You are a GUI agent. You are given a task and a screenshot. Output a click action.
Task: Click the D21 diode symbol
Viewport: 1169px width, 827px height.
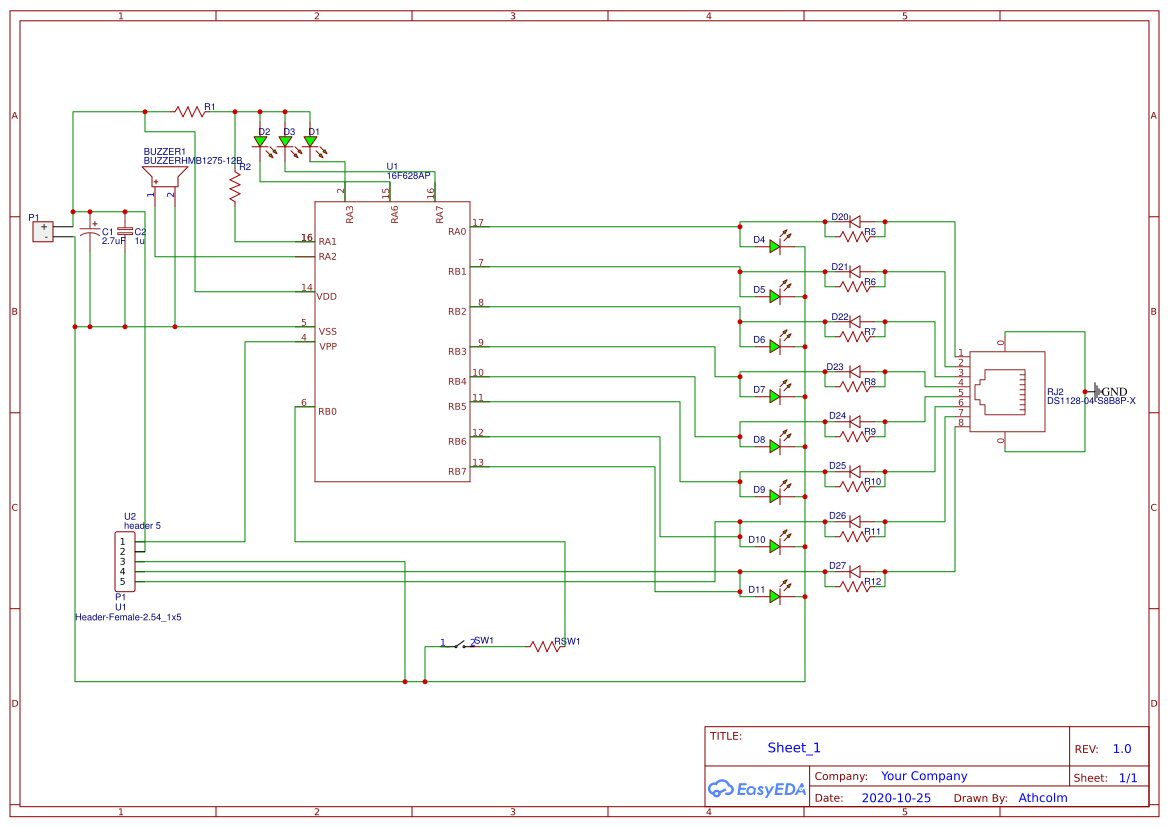tap(854, 271)
